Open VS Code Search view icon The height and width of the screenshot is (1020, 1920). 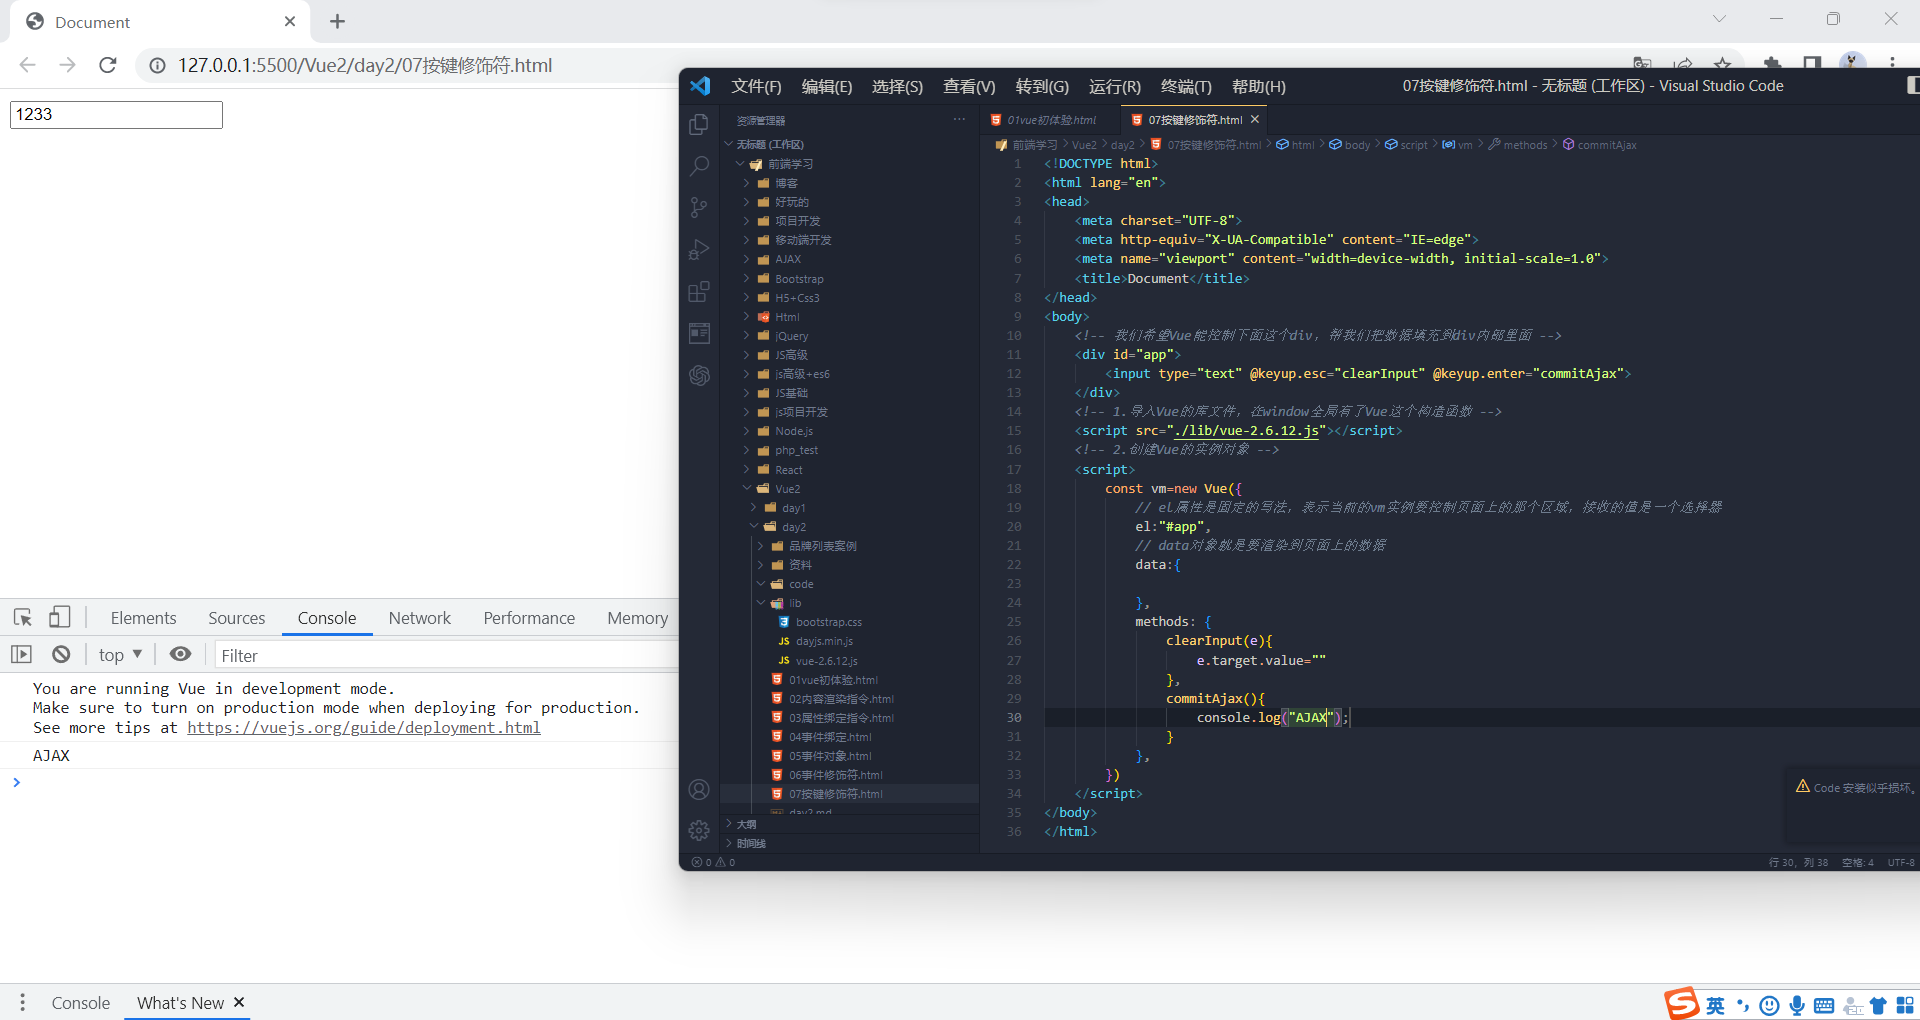699,166
